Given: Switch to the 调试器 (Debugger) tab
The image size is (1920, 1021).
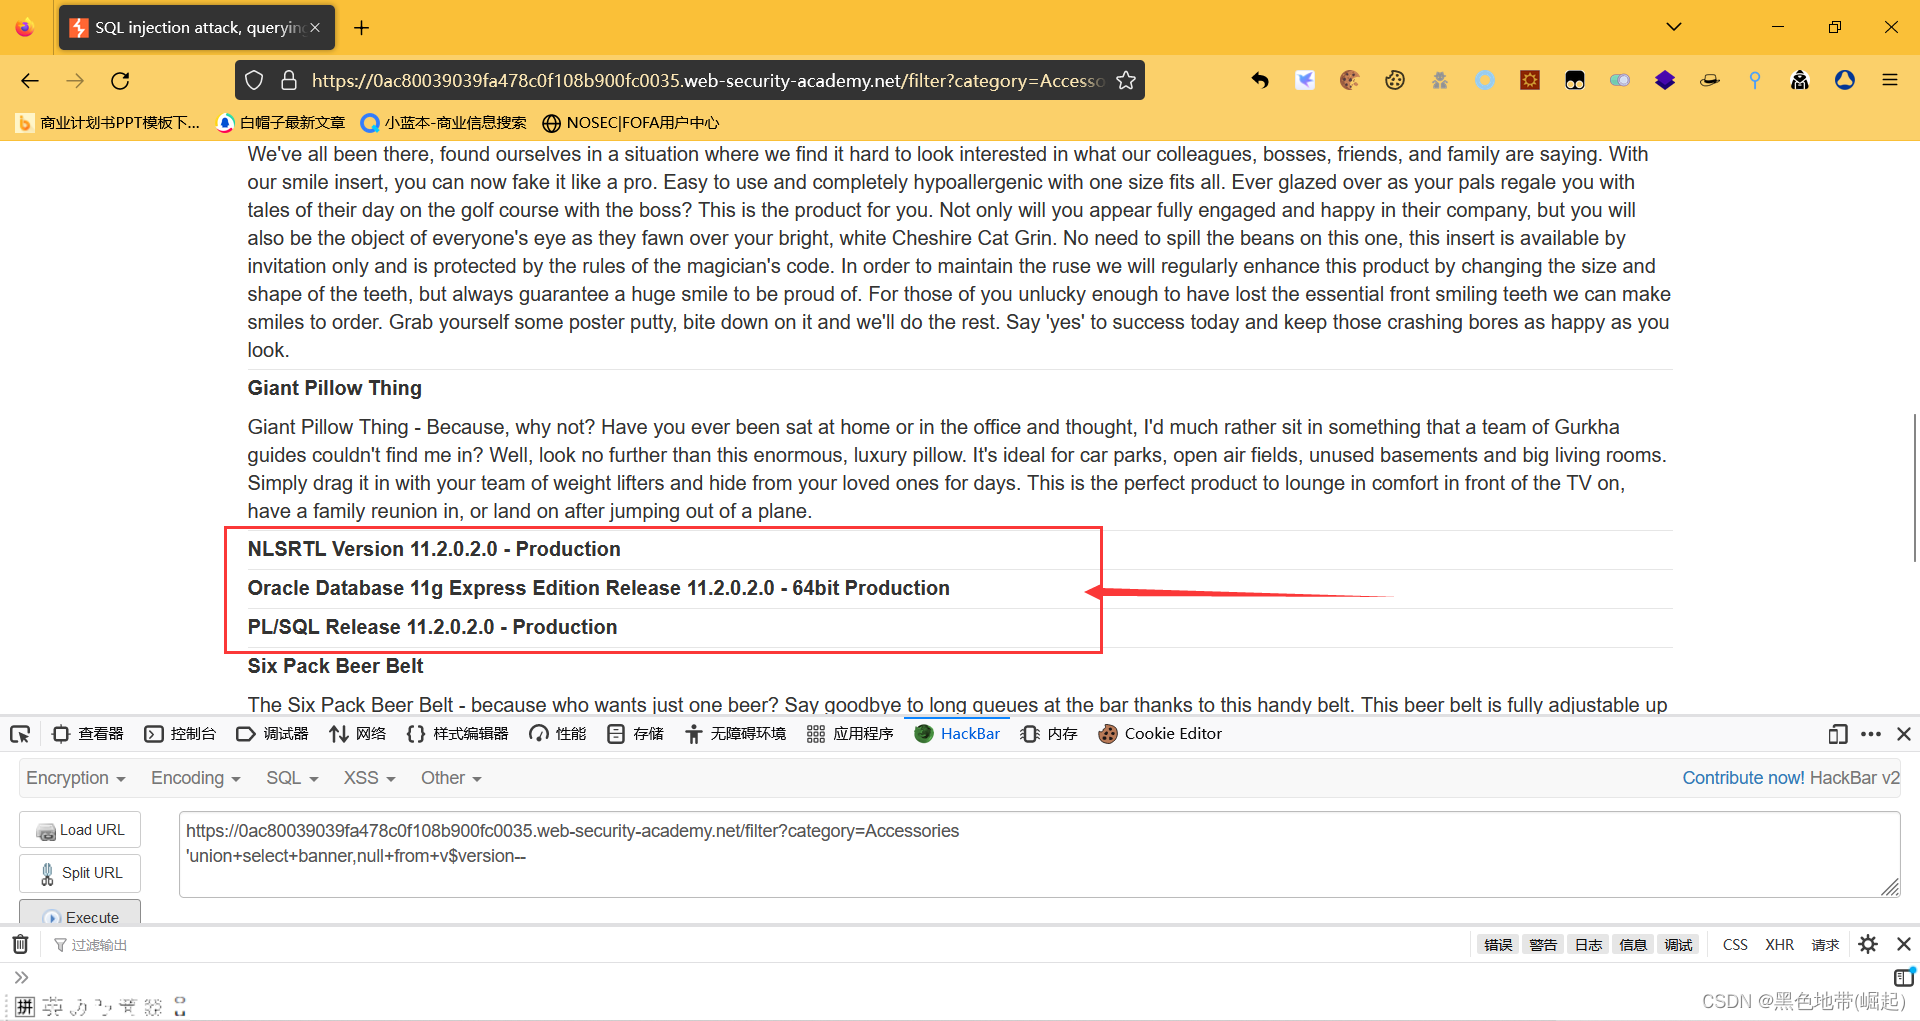Looking at the screenshot, I should [x=272, y=734].
